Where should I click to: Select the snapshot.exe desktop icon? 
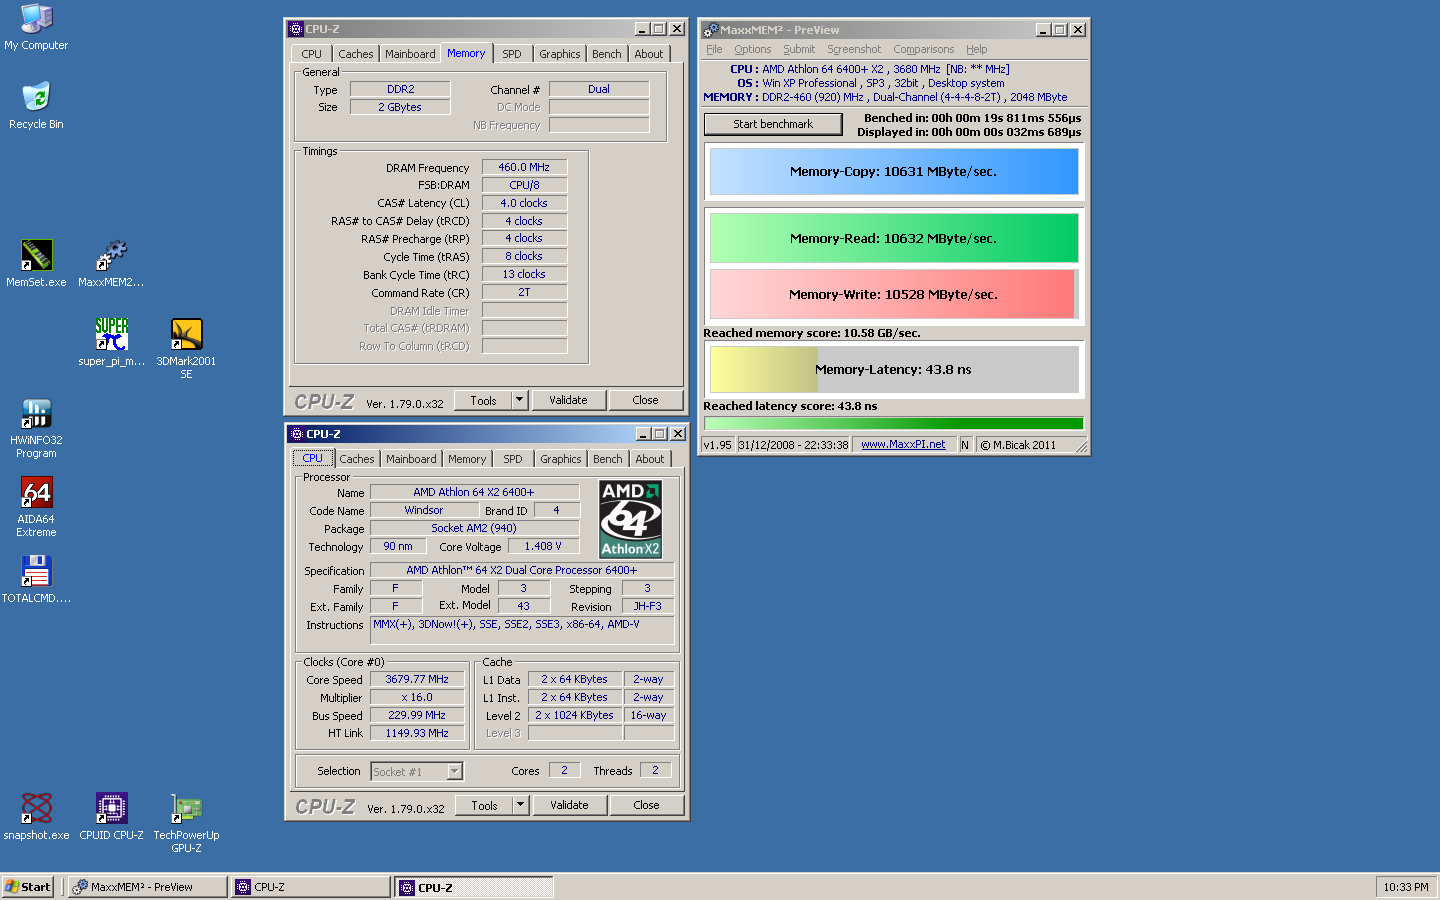coord(36,808)
